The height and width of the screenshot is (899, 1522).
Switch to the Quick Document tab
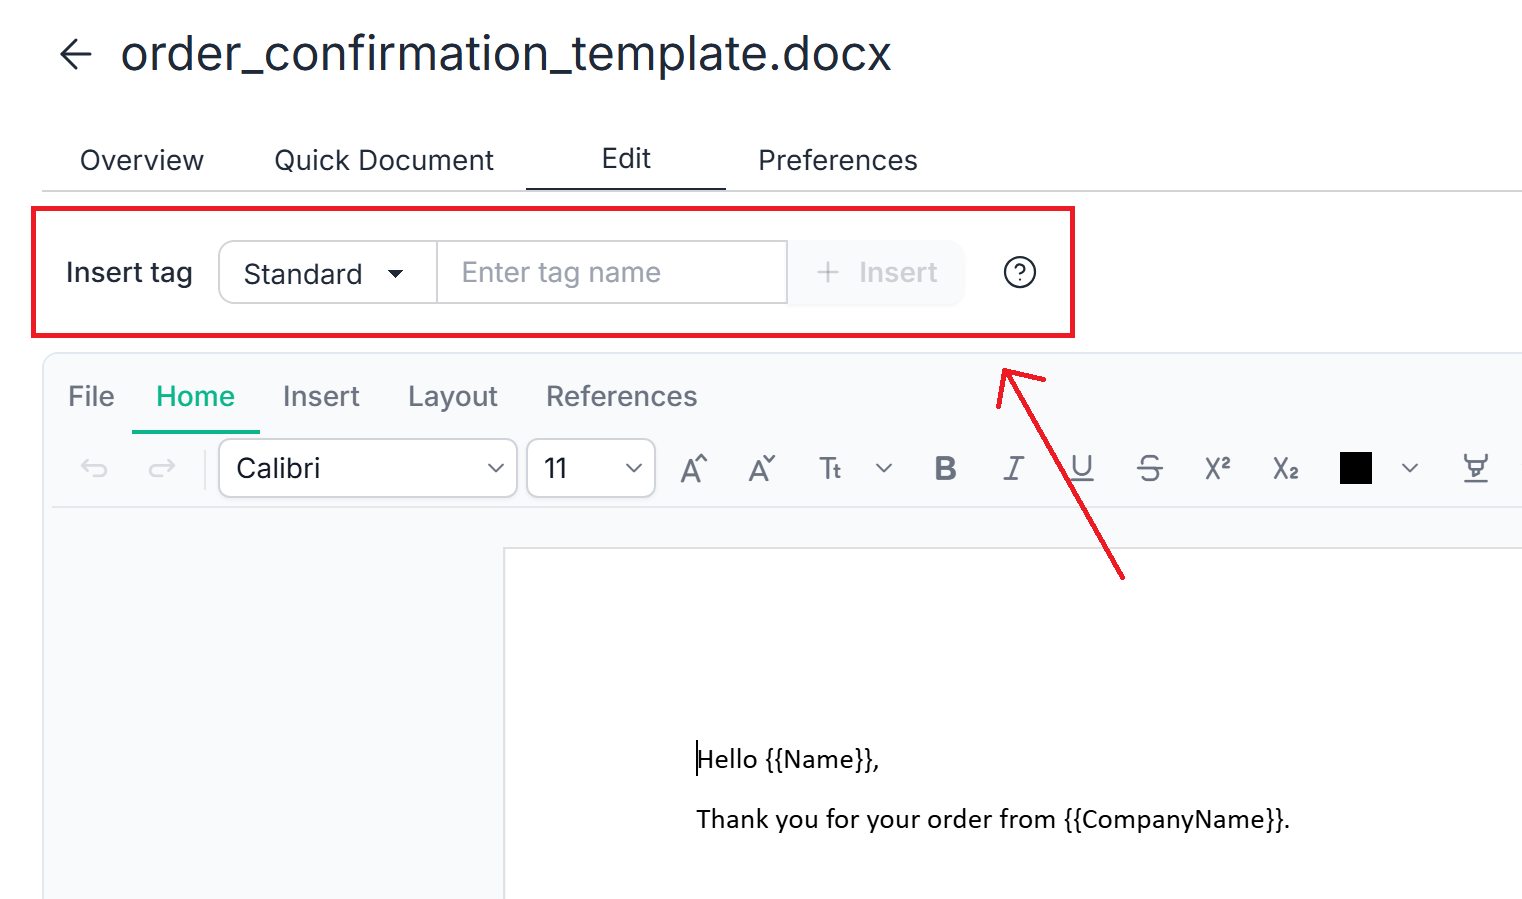click(384, 160)
